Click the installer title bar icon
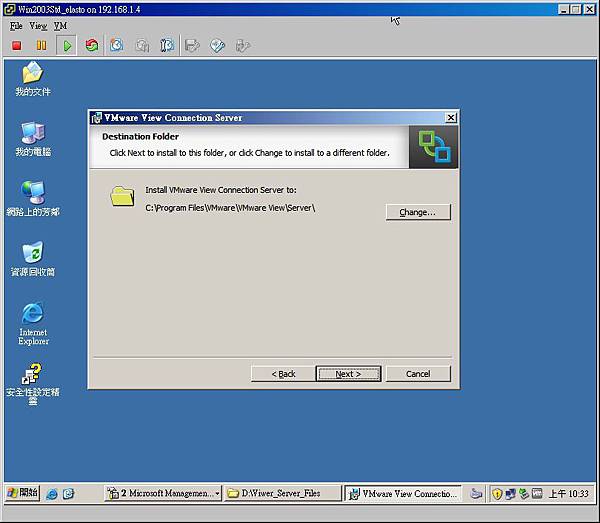Screen dimensions: 600x523 (96, 118)
